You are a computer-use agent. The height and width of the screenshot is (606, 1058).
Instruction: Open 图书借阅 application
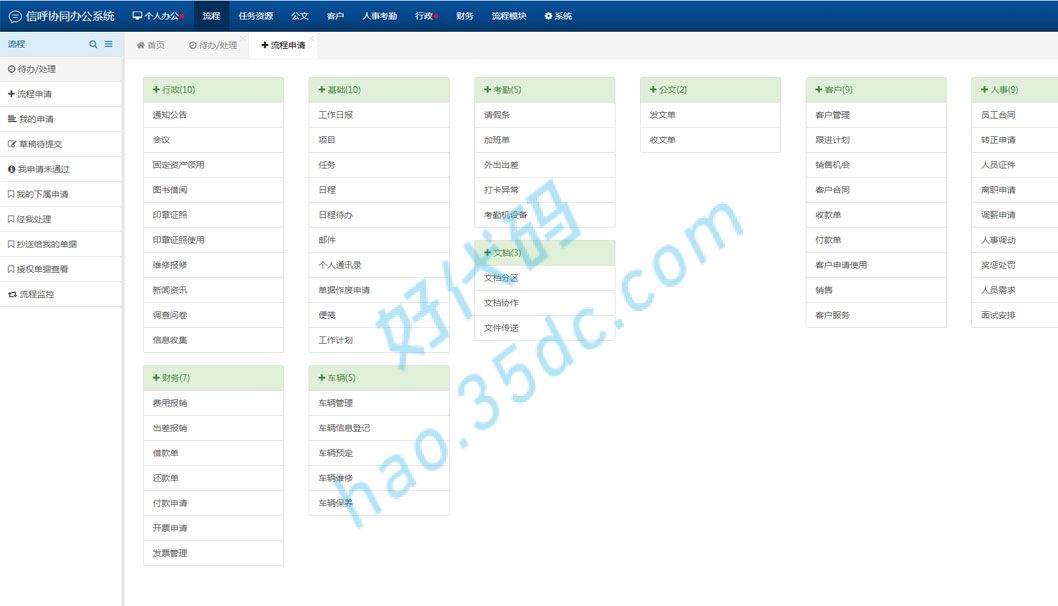click(x=213, y=190)
